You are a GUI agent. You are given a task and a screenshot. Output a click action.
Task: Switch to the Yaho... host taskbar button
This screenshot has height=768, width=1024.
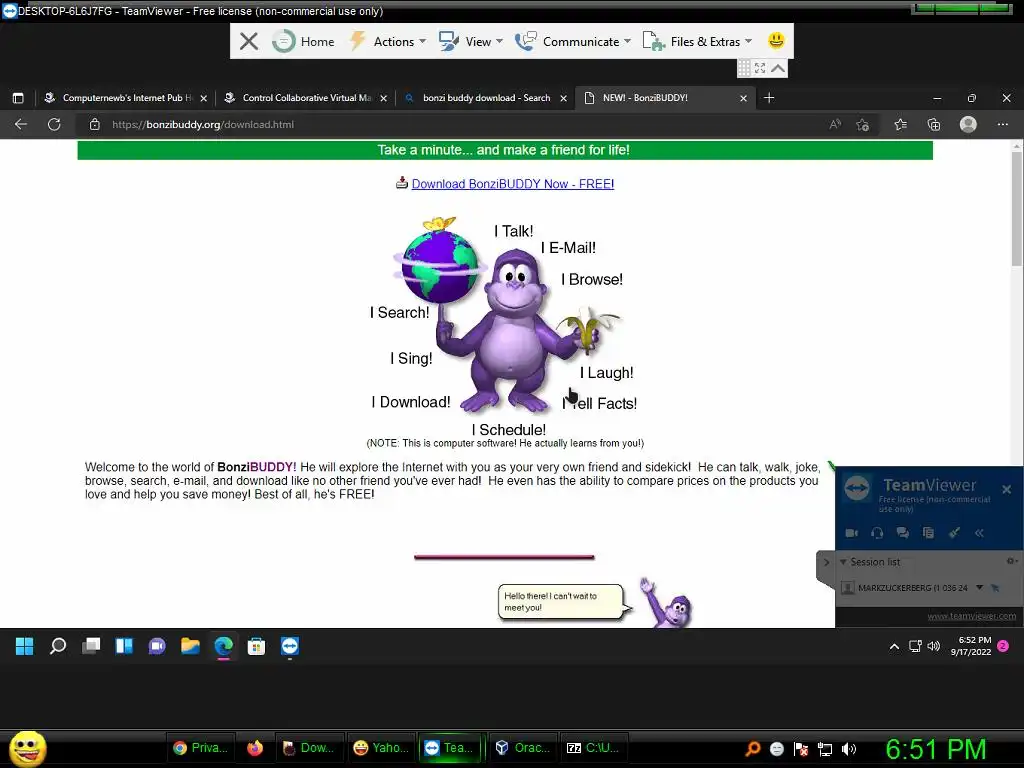tap(382, 748)
